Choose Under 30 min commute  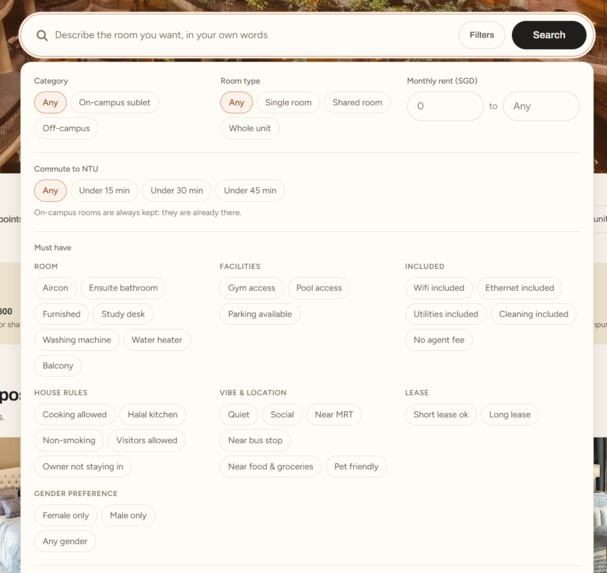pos(177,190)
